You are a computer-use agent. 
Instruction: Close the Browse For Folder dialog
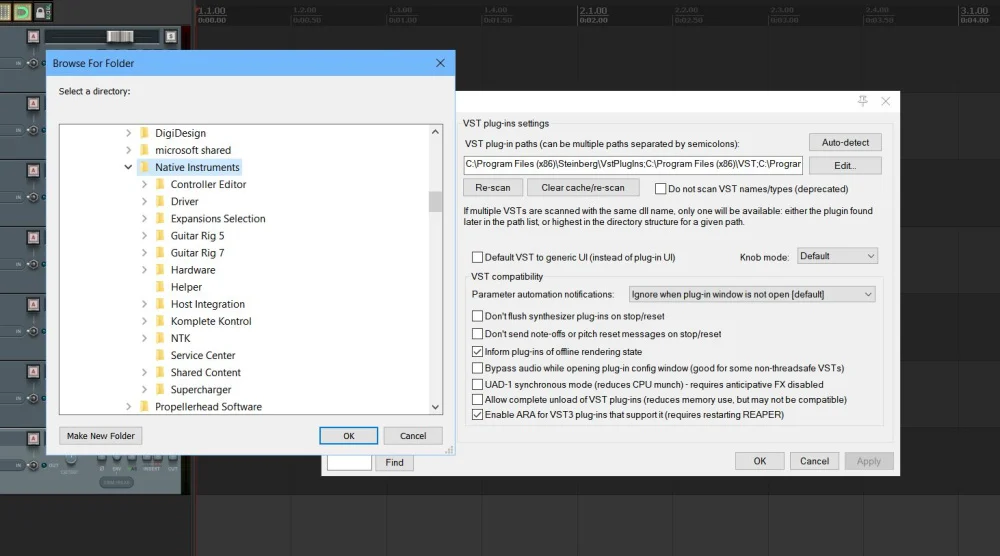440,63
